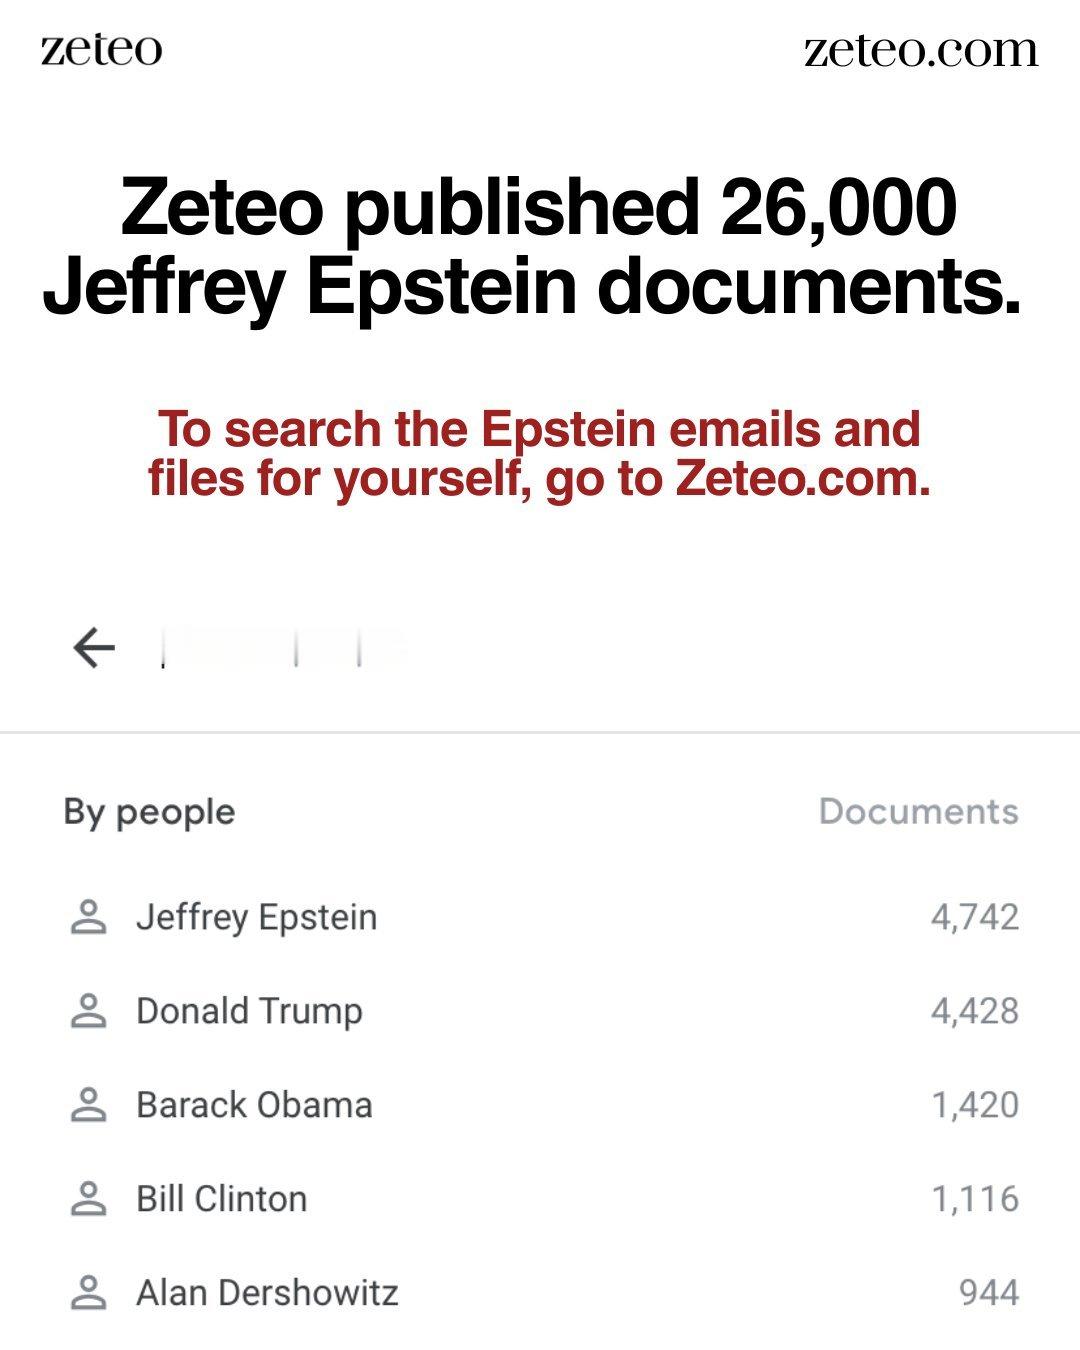This screenshot has height=1350, width=1080.
Task: Expand the Barack Obama entry
Action: coord(540,1105)
